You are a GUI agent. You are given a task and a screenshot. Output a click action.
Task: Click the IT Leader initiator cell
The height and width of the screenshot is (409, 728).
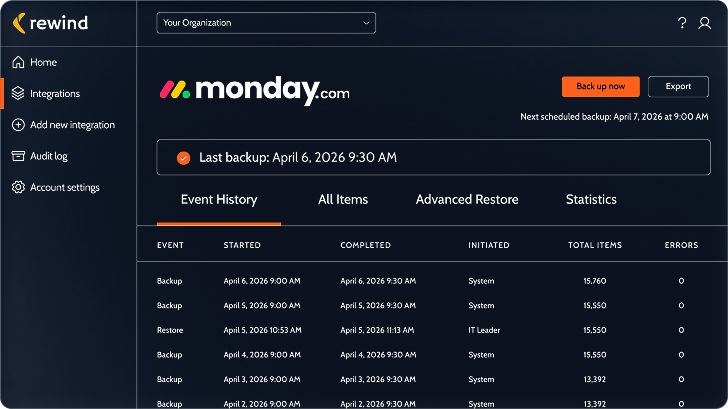(x=484, y=330)
